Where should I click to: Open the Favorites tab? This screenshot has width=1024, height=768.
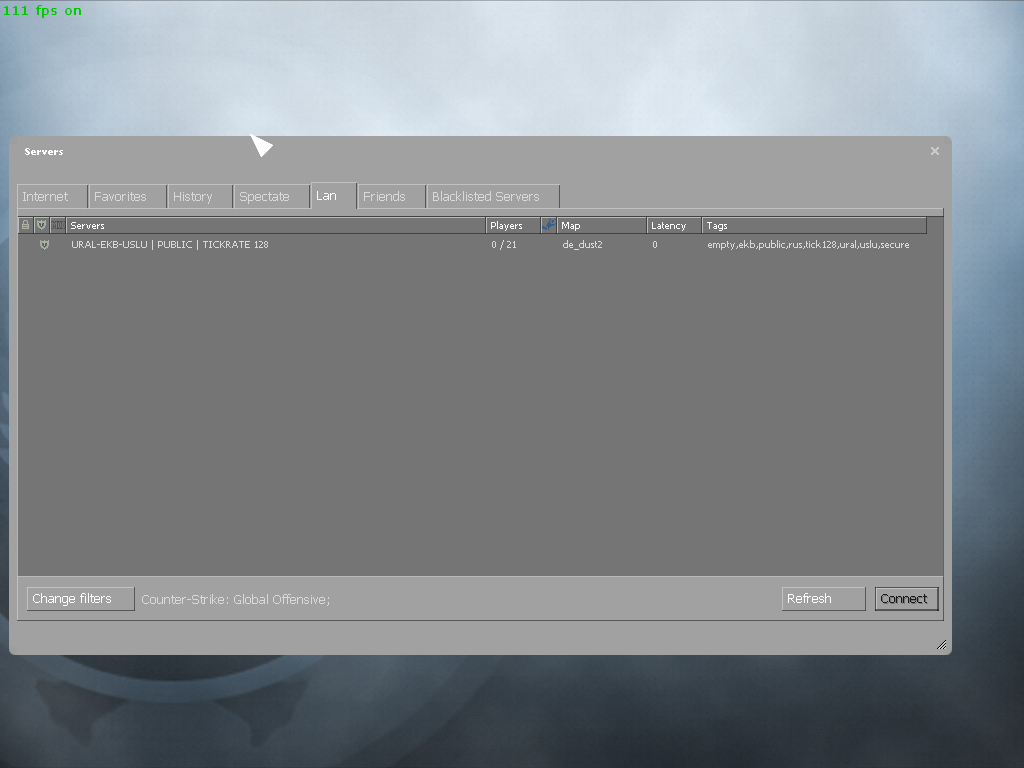pos(127,197)
